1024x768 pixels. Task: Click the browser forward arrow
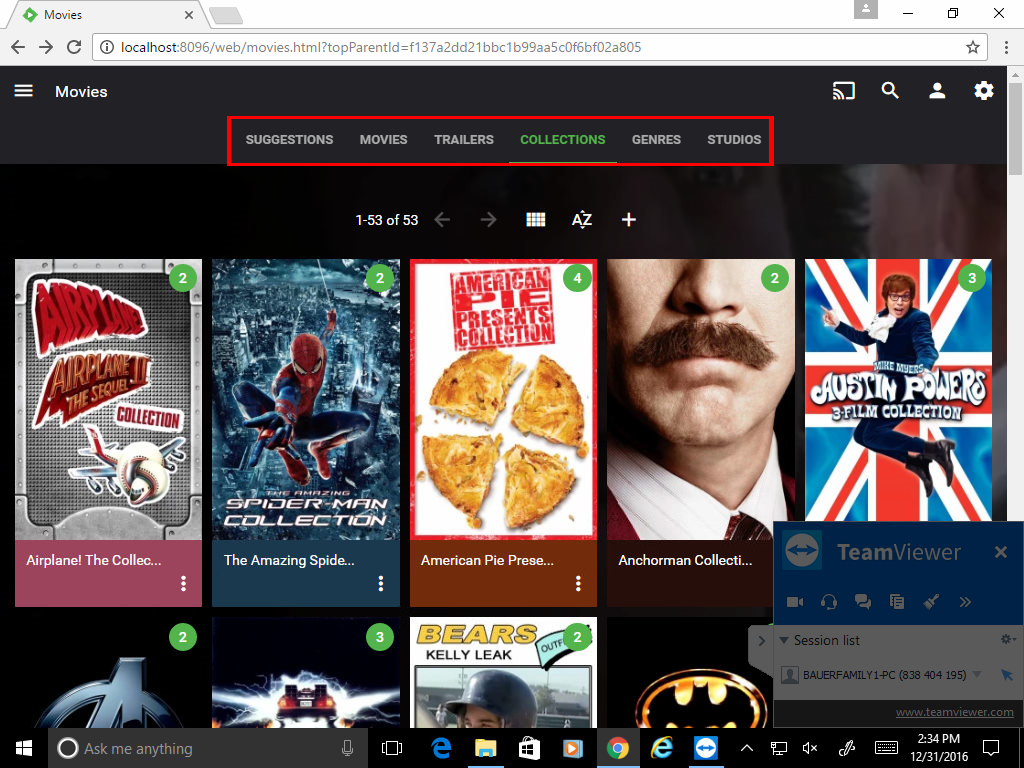pos(46,47)
